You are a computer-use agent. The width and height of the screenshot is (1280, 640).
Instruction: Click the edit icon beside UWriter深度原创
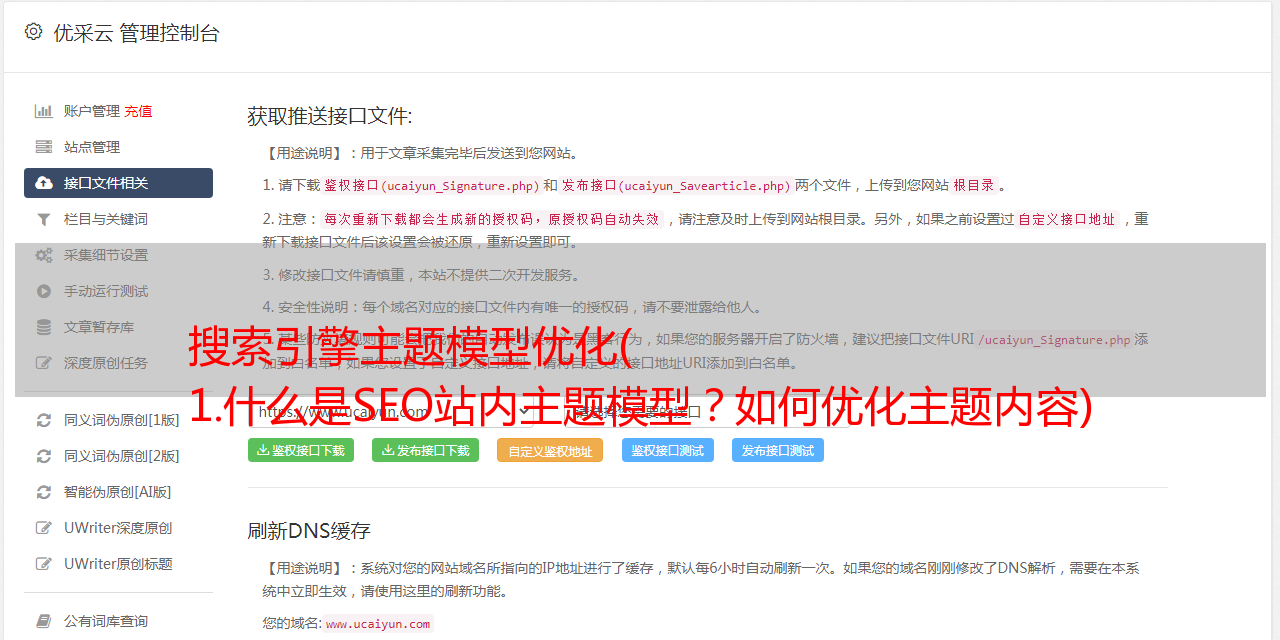[x=44, y=528]
